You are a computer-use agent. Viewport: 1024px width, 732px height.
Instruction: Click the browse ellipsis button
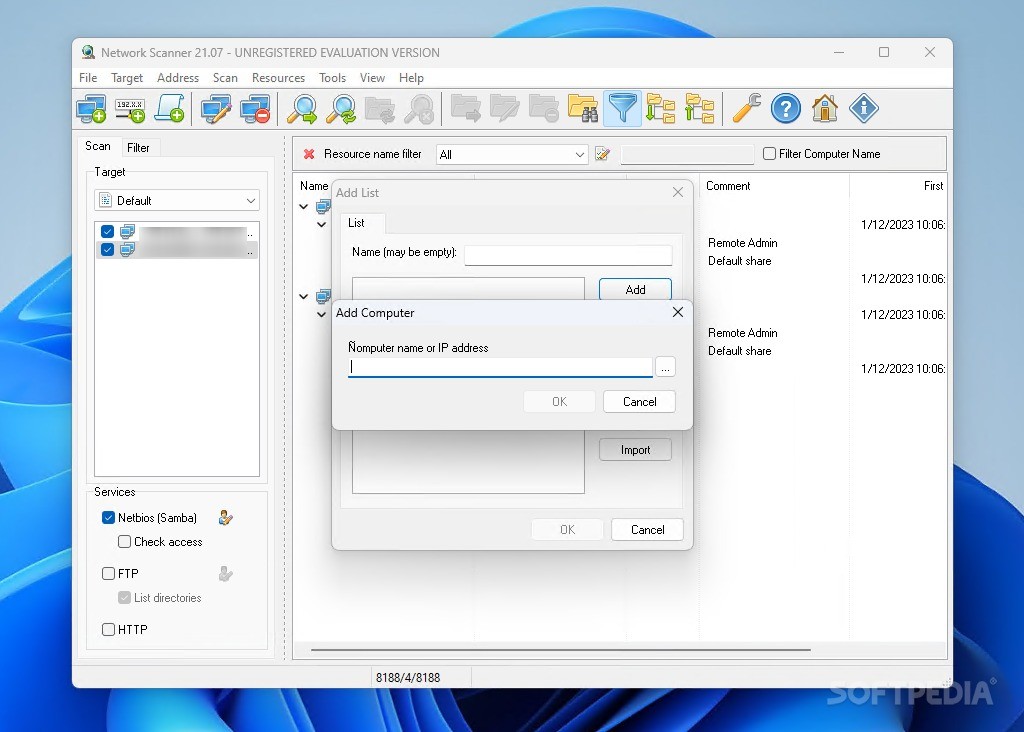pos(665,367)
